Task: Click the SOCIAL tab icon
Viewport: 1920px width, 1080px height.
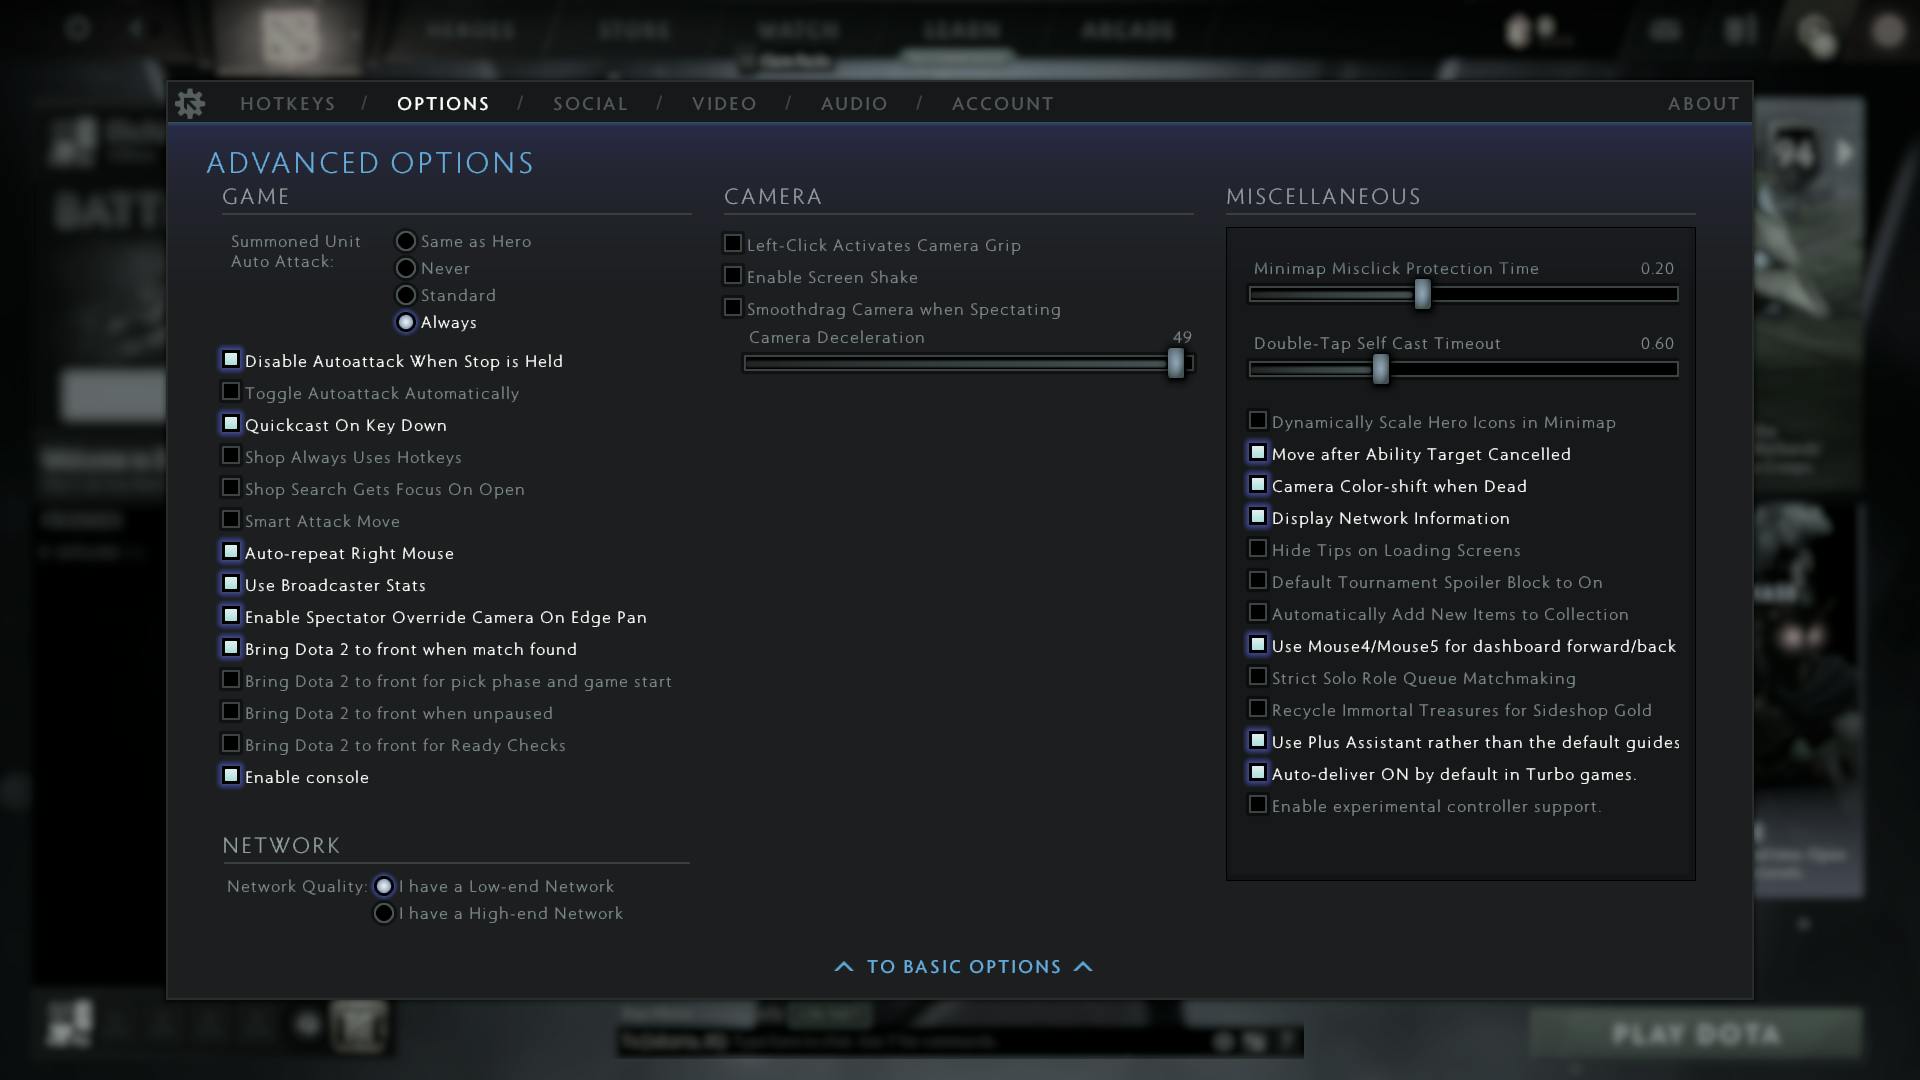Action: (591, 103)
